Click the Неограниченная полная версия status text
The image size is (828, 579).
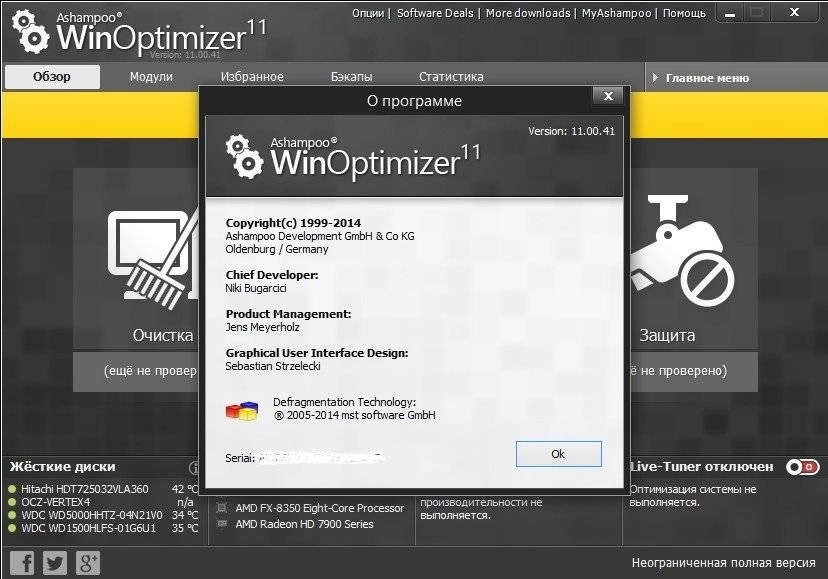pos(723,563)
